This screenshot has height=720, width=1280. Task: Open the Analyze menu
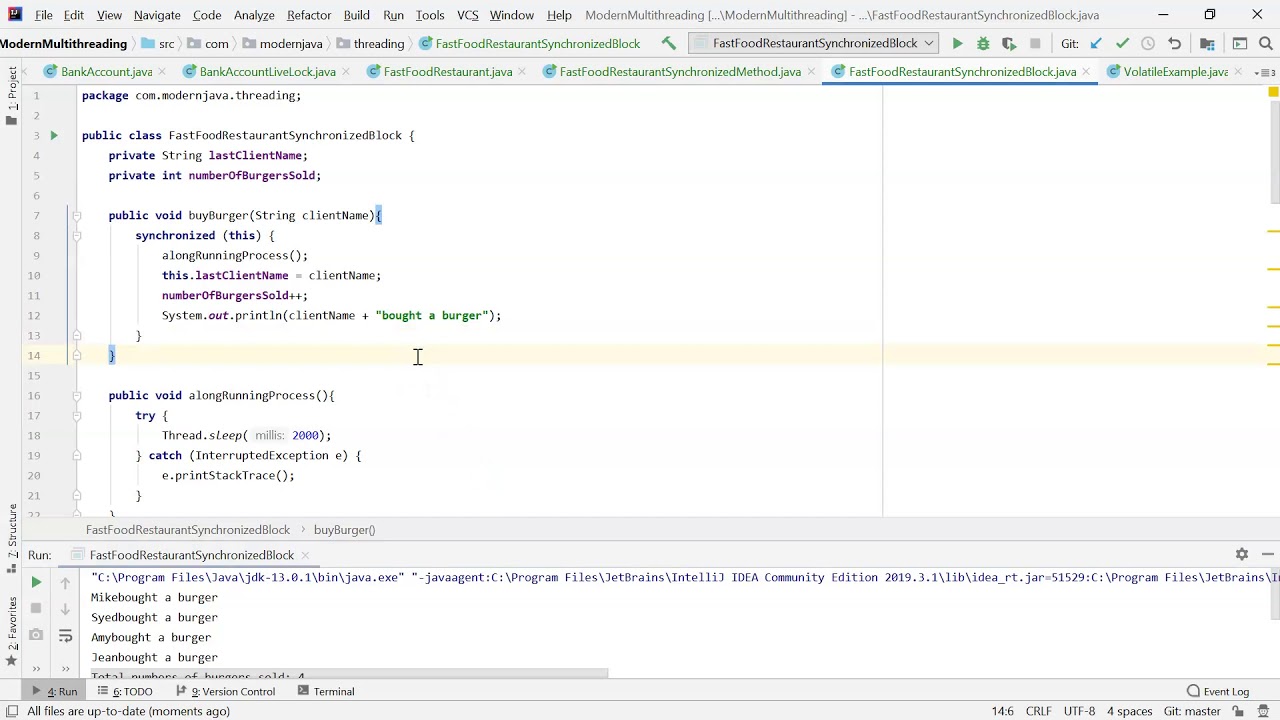pos(254,15)
